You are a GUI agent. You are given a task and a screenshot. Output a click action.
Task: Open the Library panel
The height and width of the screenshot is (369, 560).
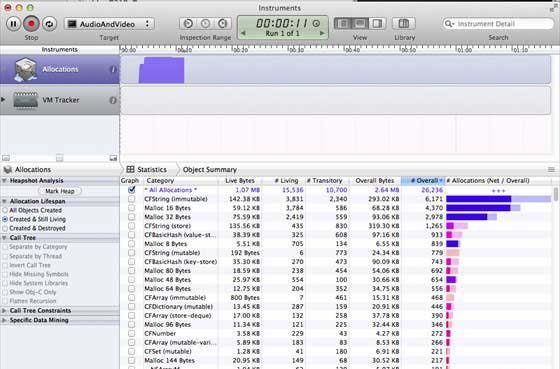404,24
